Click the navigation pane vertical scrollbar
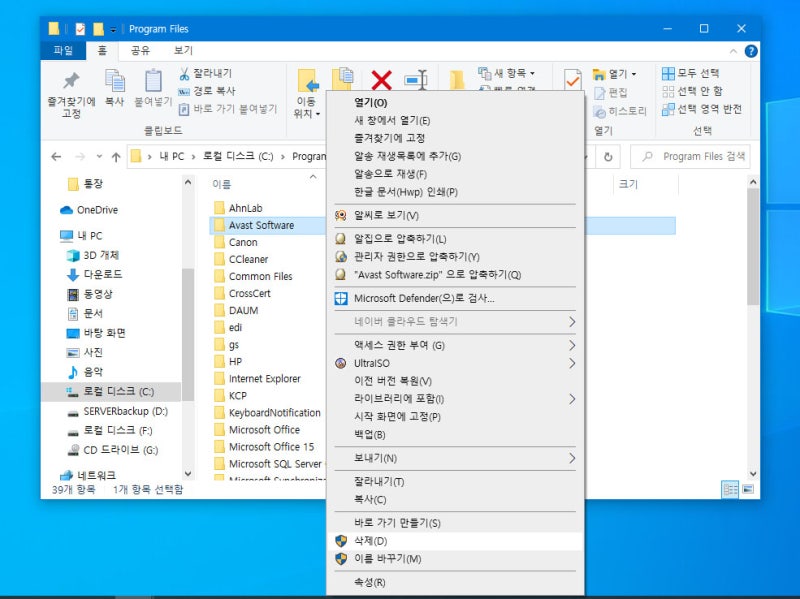Screen dimensions: 800x599 pyautogui.click(x=188, y=334)
